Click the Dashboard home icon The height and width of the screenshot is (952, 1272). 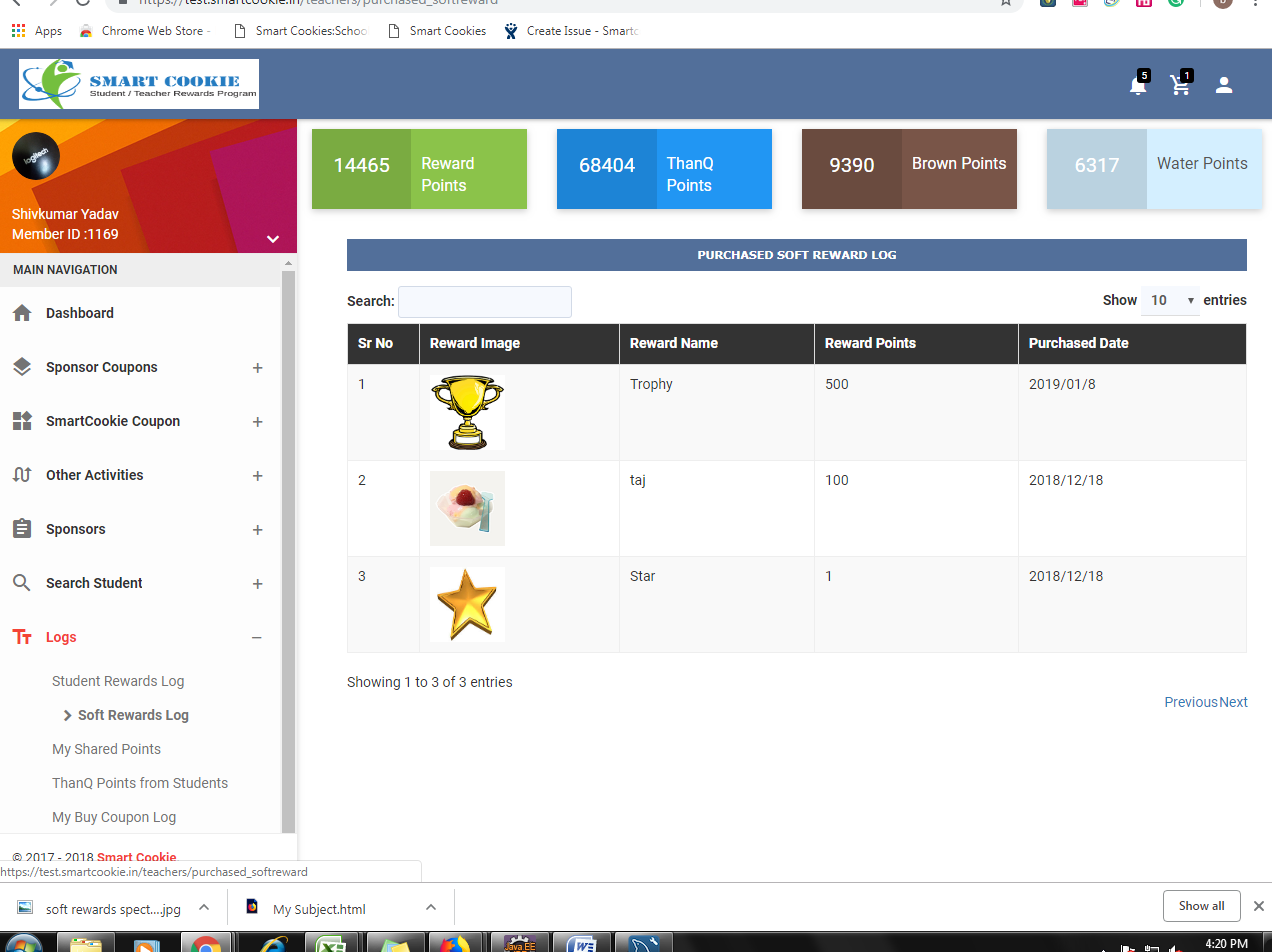point(22,313)
